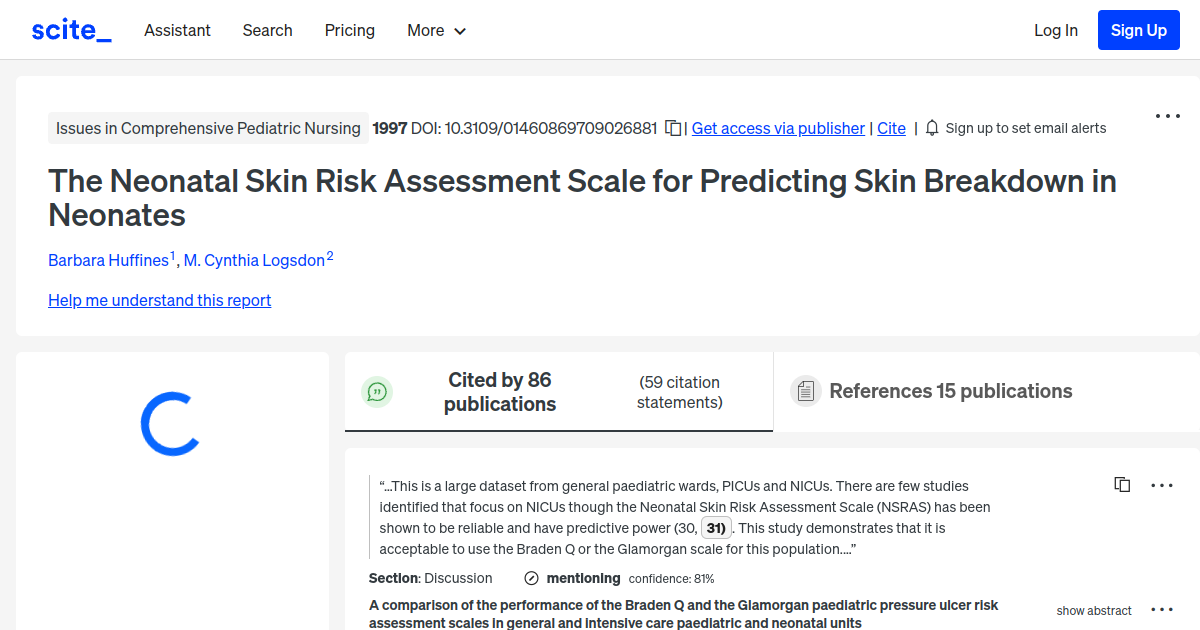Click Help me understand this report
Screen dimensions: 1200x630
point(159,300)
